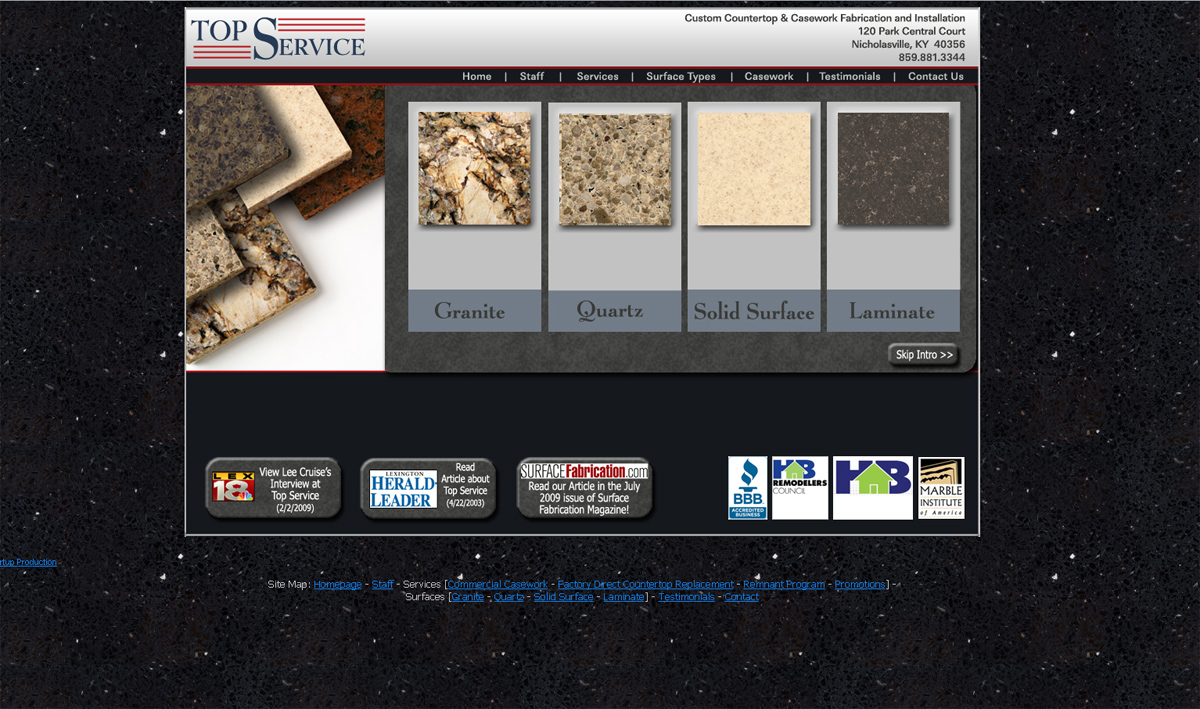
Task: Open the LEX 18 Lee Cruise interview banner
Action: click(273, 488)
